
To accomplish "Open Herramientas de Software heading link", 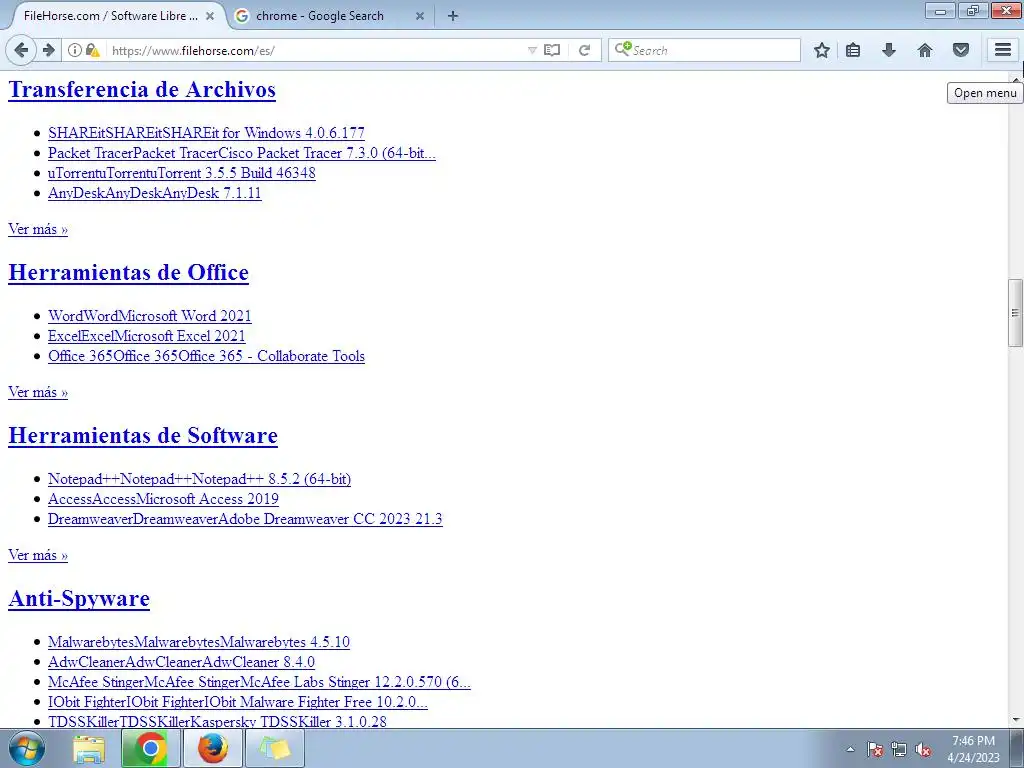I will 143,436.
